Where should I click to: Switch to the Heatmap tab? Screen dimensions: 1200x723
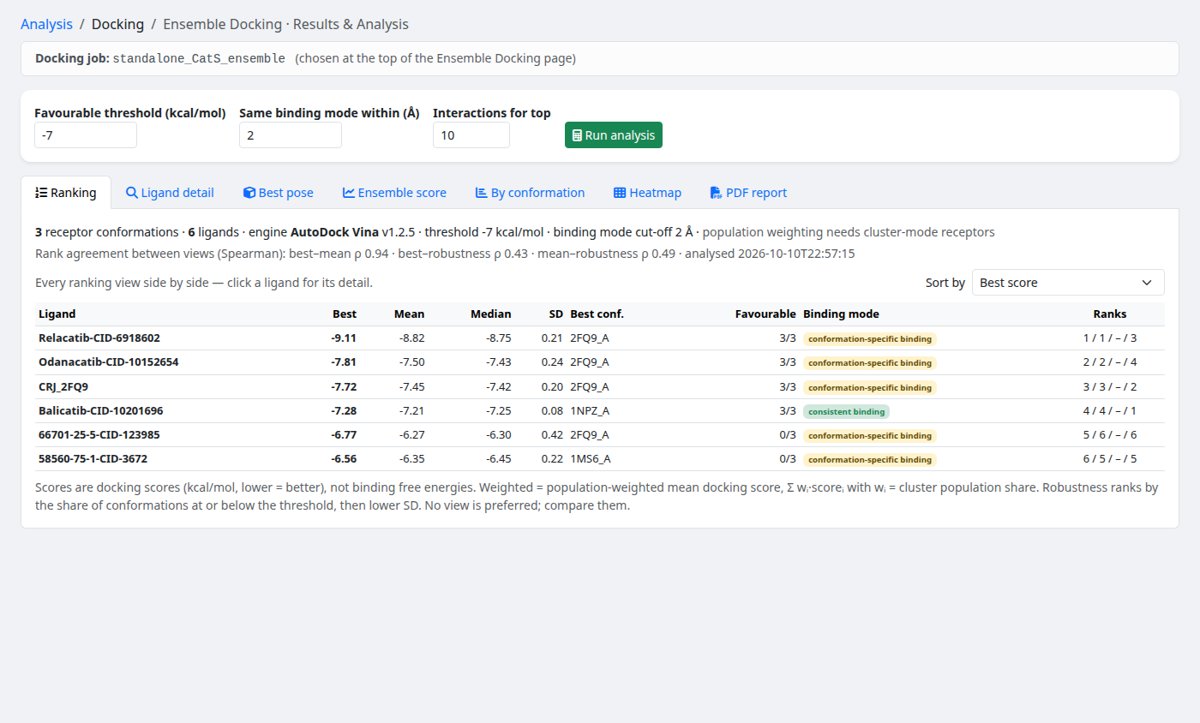coord(647,193)
